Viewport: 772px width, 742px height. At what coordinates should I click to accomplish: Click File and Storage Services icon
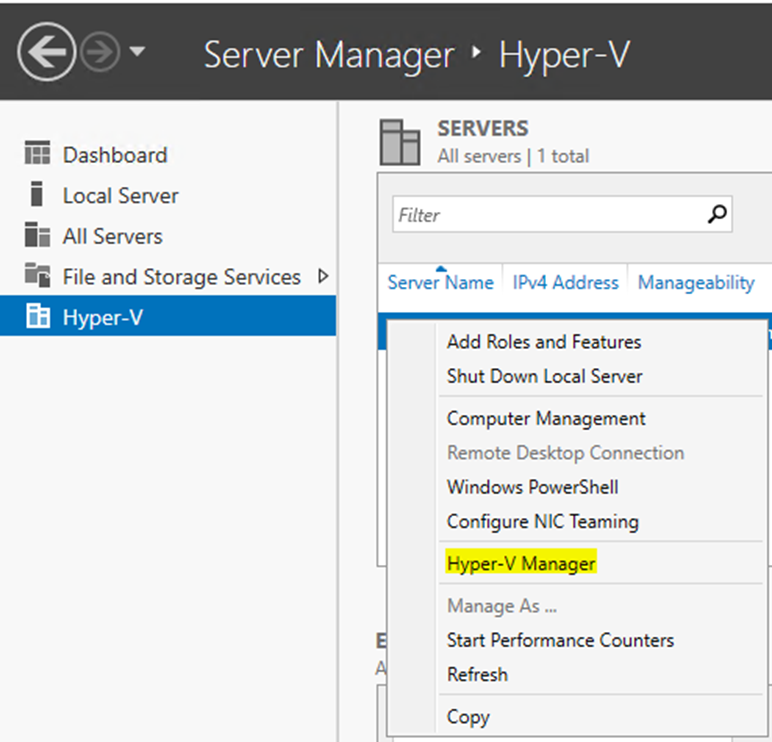[37, 275]
